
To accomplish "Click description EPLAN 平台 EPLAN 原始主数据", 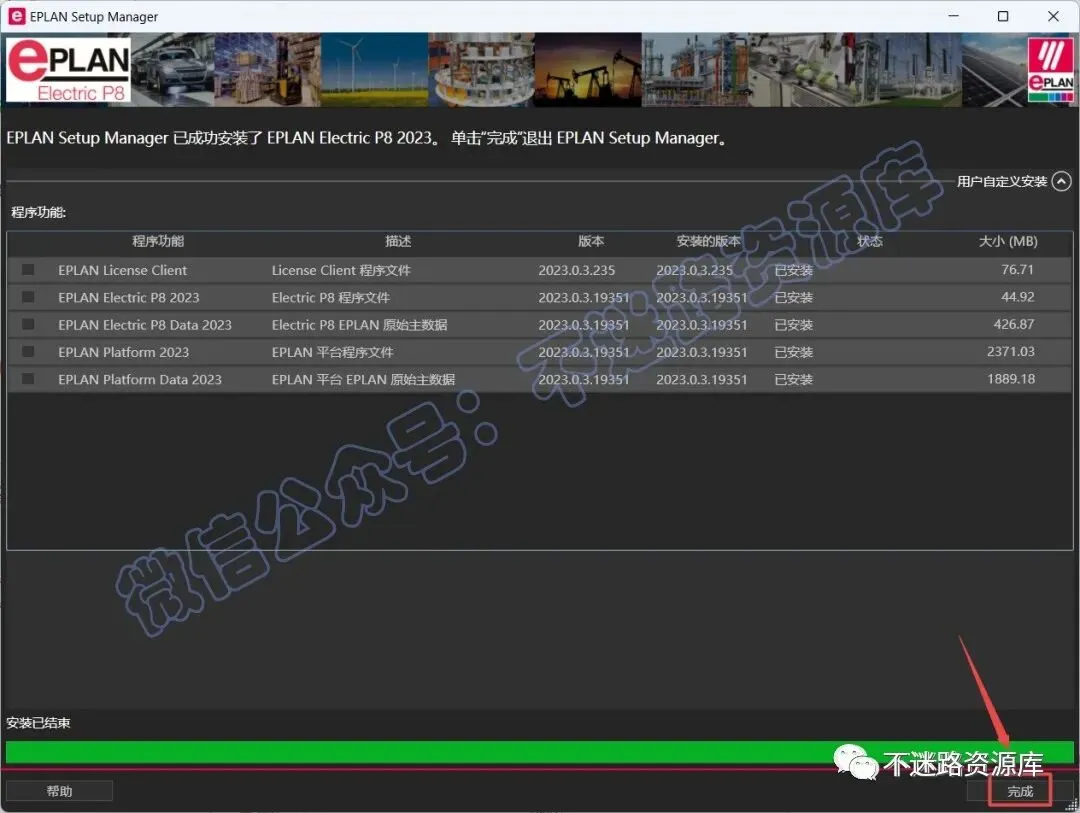I will (x=363, y=380).
